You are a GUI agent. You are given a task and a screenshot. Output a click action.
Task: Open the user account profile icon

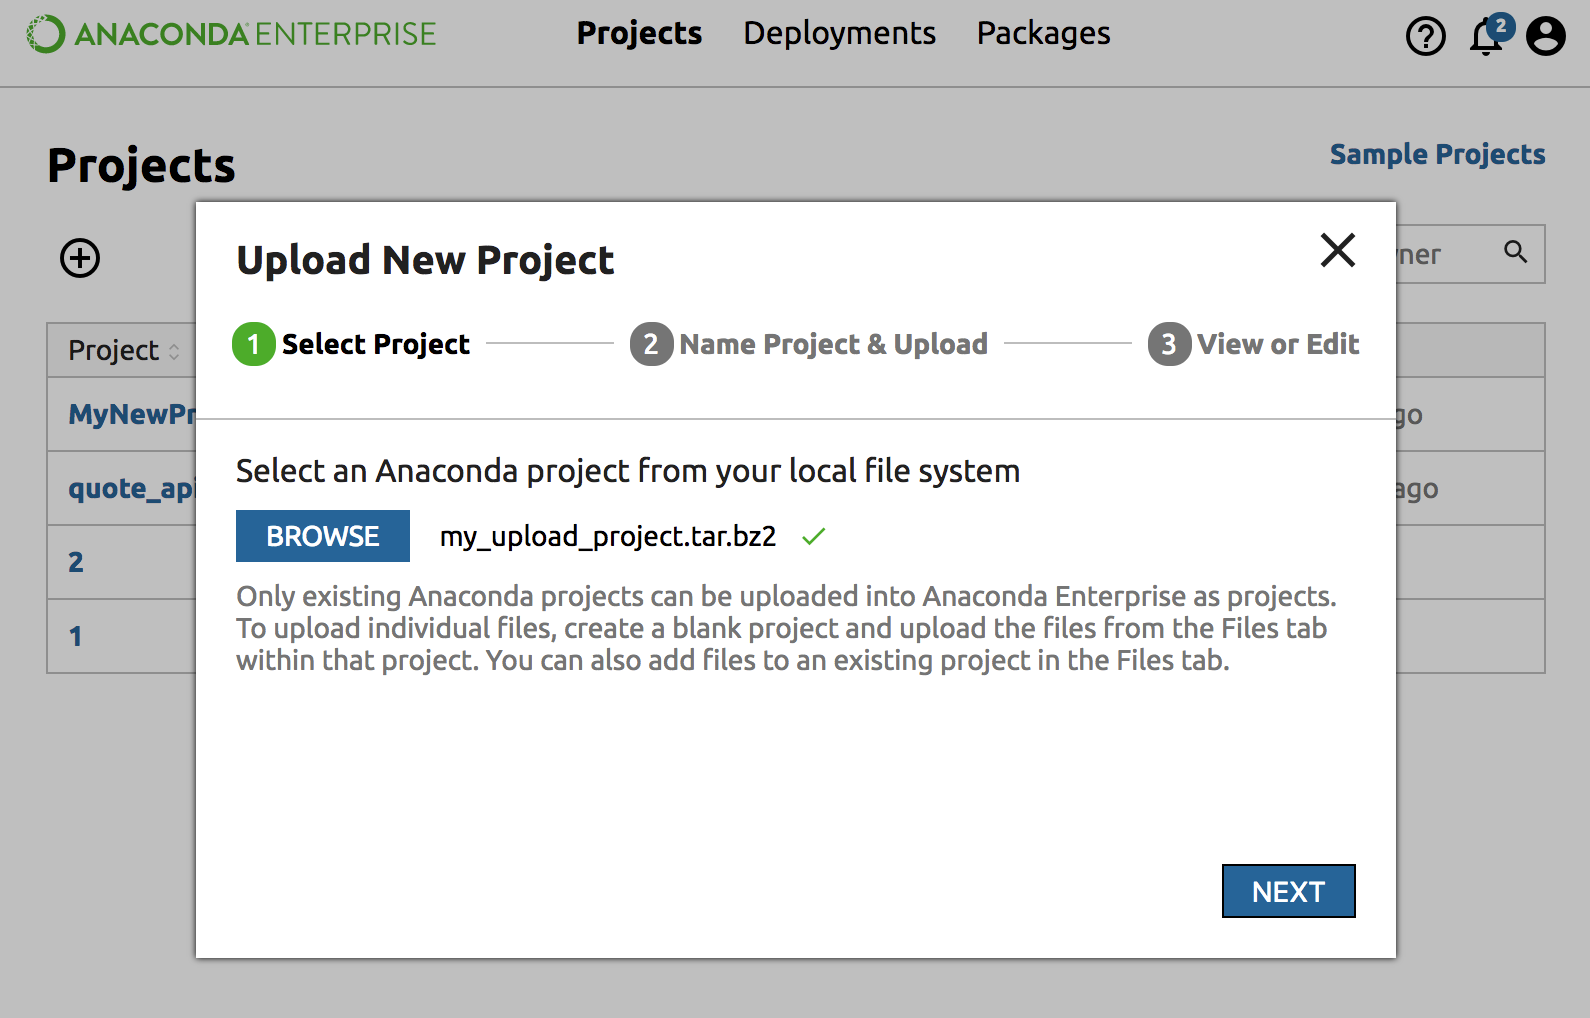1545,37
